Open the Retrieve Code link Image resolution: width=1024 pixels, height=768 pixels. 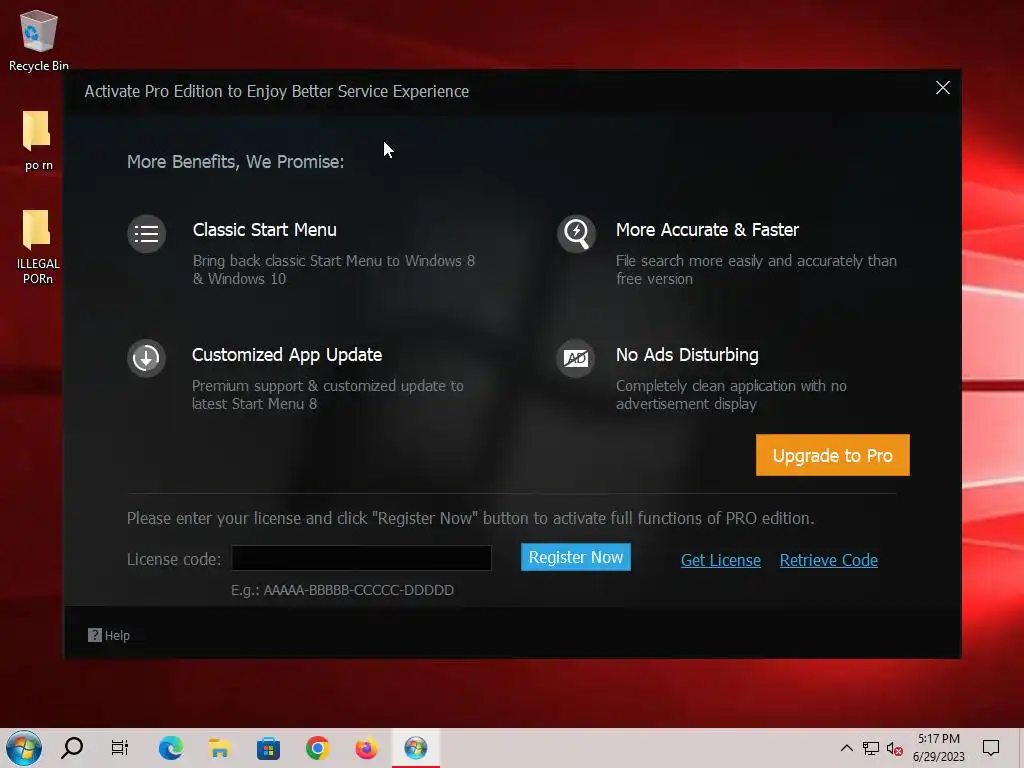pyautogui.click(x=829, y=560)
